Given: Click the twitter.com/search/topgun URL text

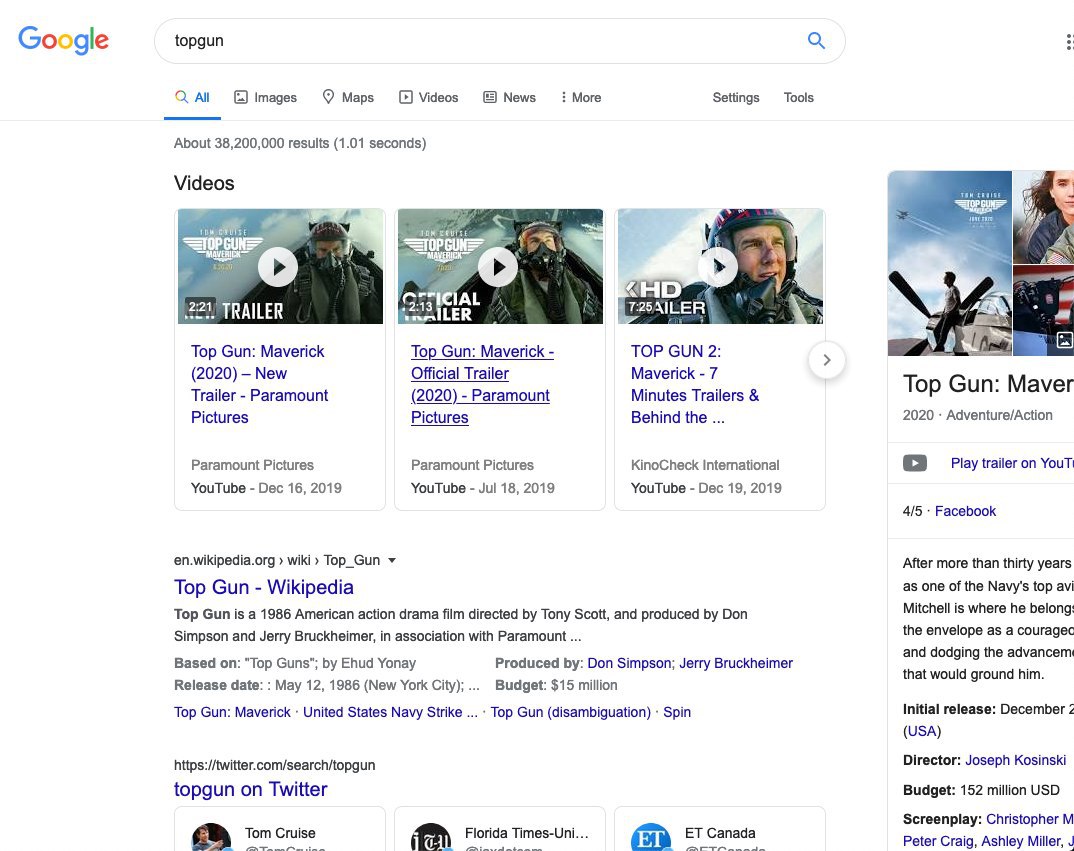Looking at the screenshot, I should point(275,765).
